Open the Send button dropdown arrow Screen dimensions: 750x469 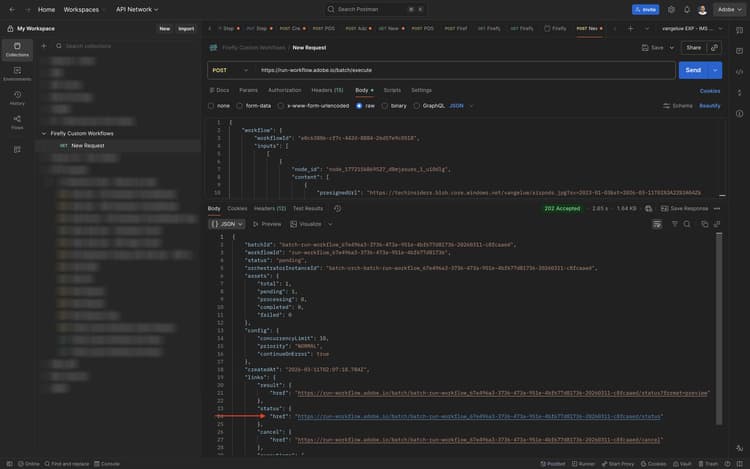(715, 70)
